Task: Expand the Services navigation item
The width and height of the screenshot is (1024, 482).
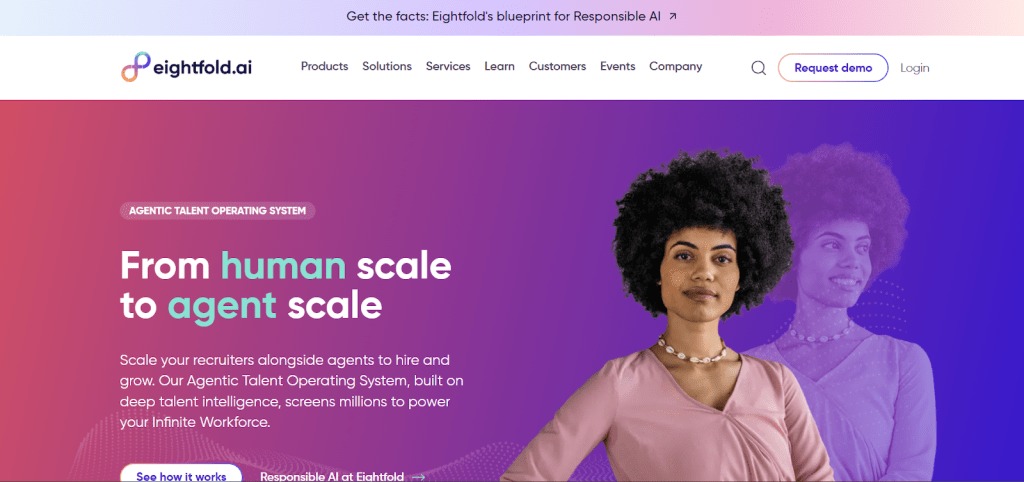Action: coord(448,67)
